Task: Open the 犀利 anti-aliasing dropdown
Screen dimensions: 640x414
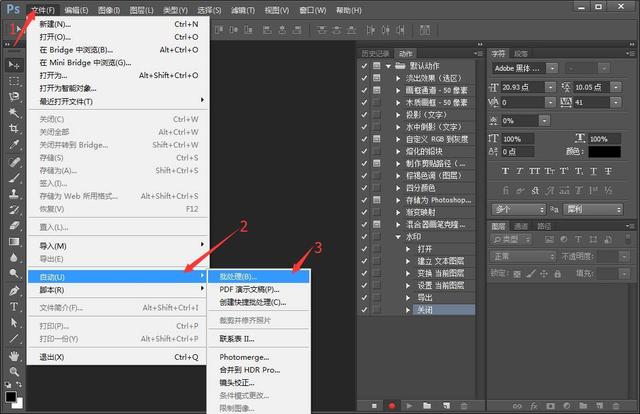Action: click(x=593, y=209)
